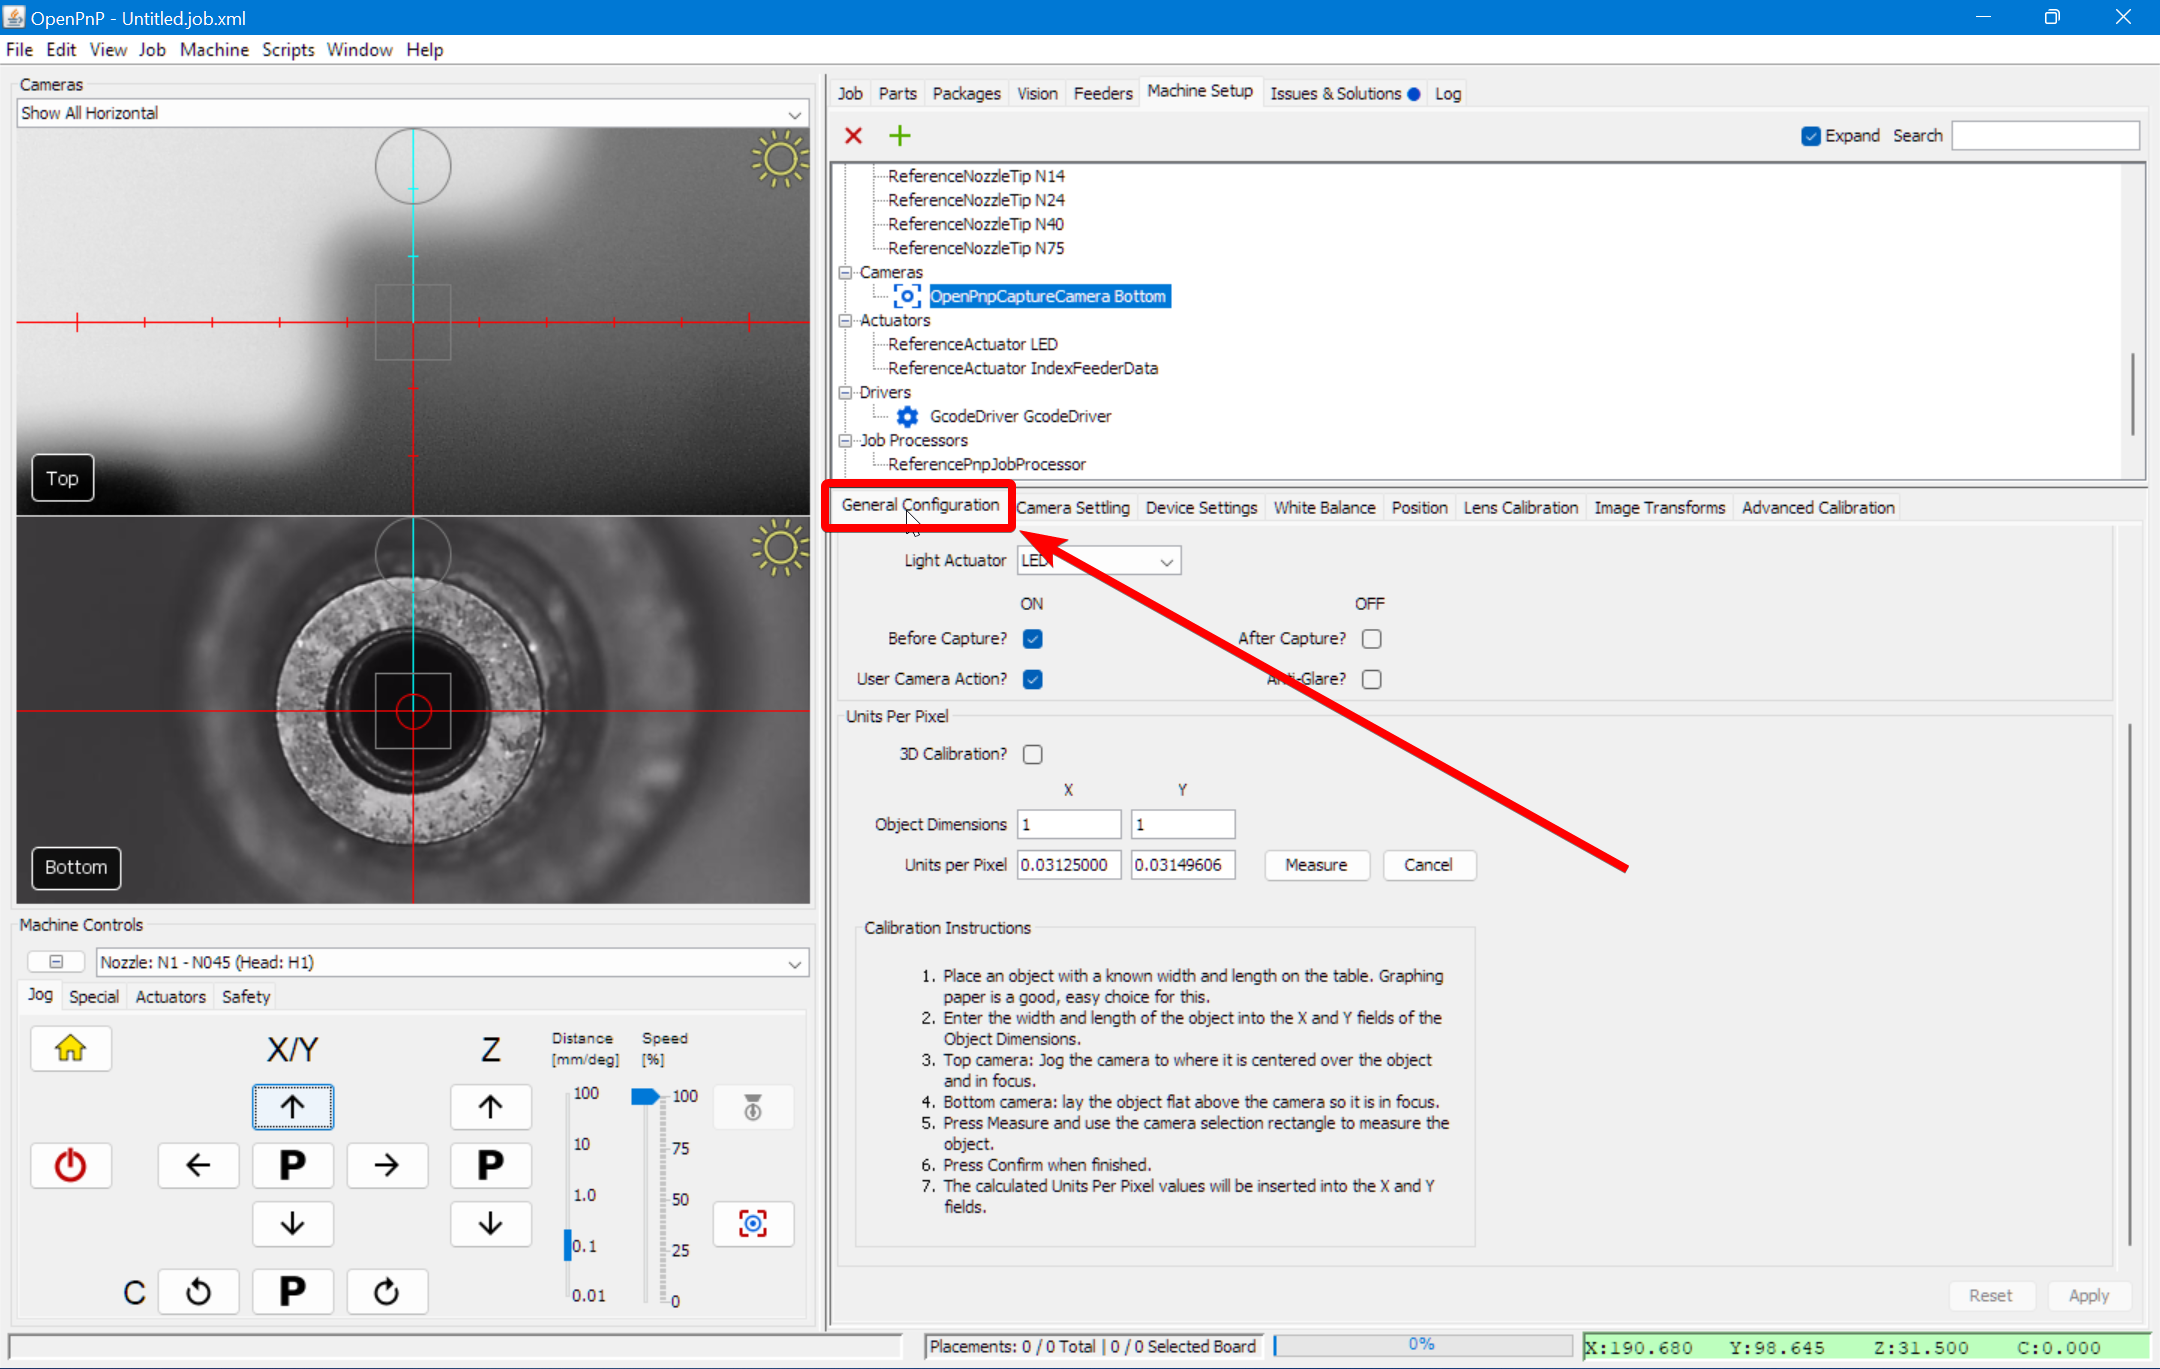
Task: Click the green plus to add a machine element
Action: (898, 135)
